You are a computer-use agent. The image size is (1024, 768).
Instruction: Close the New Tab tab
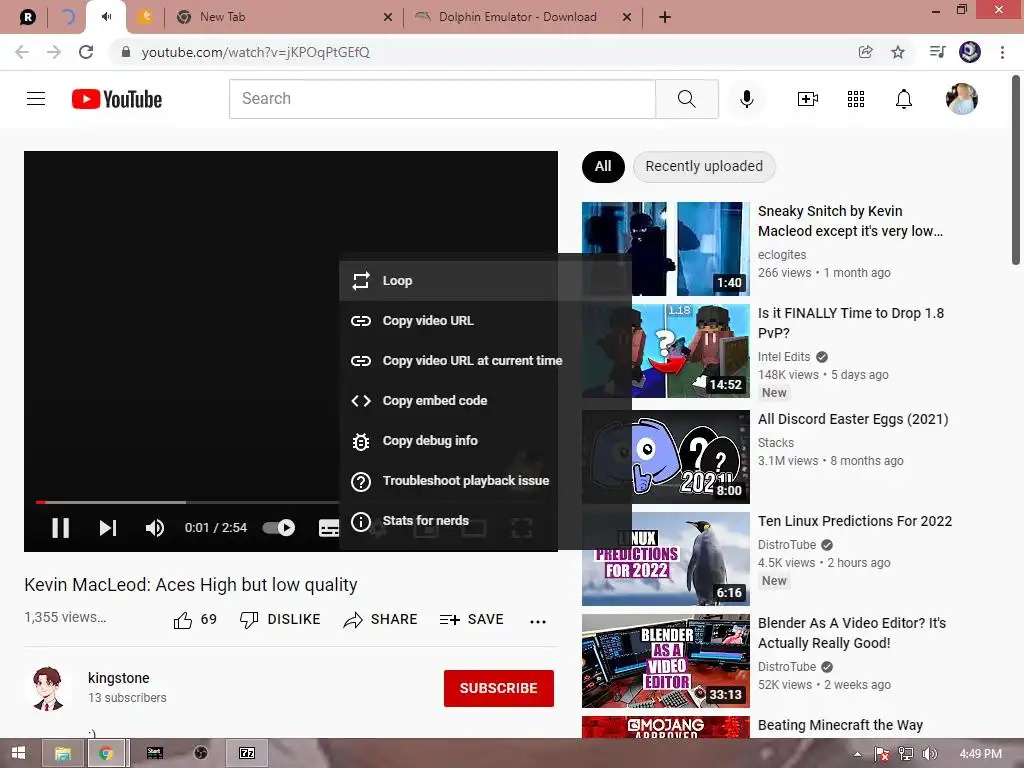coord(387,17)
